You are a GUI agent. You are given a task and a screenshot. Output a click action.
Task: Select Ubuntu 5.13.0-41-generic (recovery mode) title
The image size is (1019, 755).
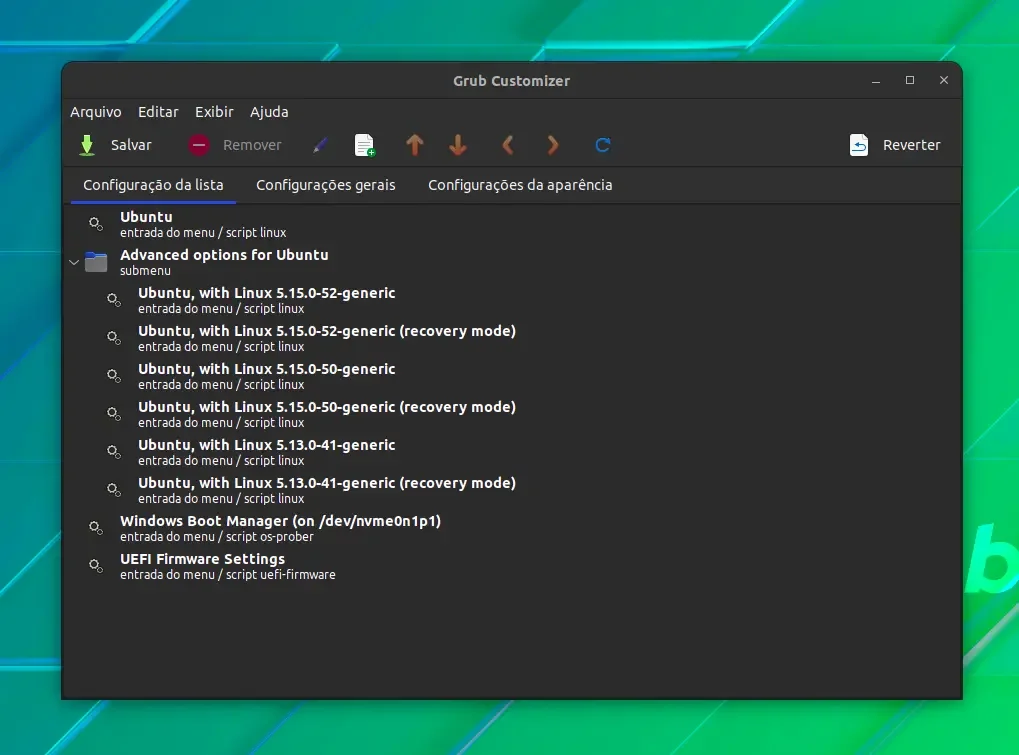327,483
